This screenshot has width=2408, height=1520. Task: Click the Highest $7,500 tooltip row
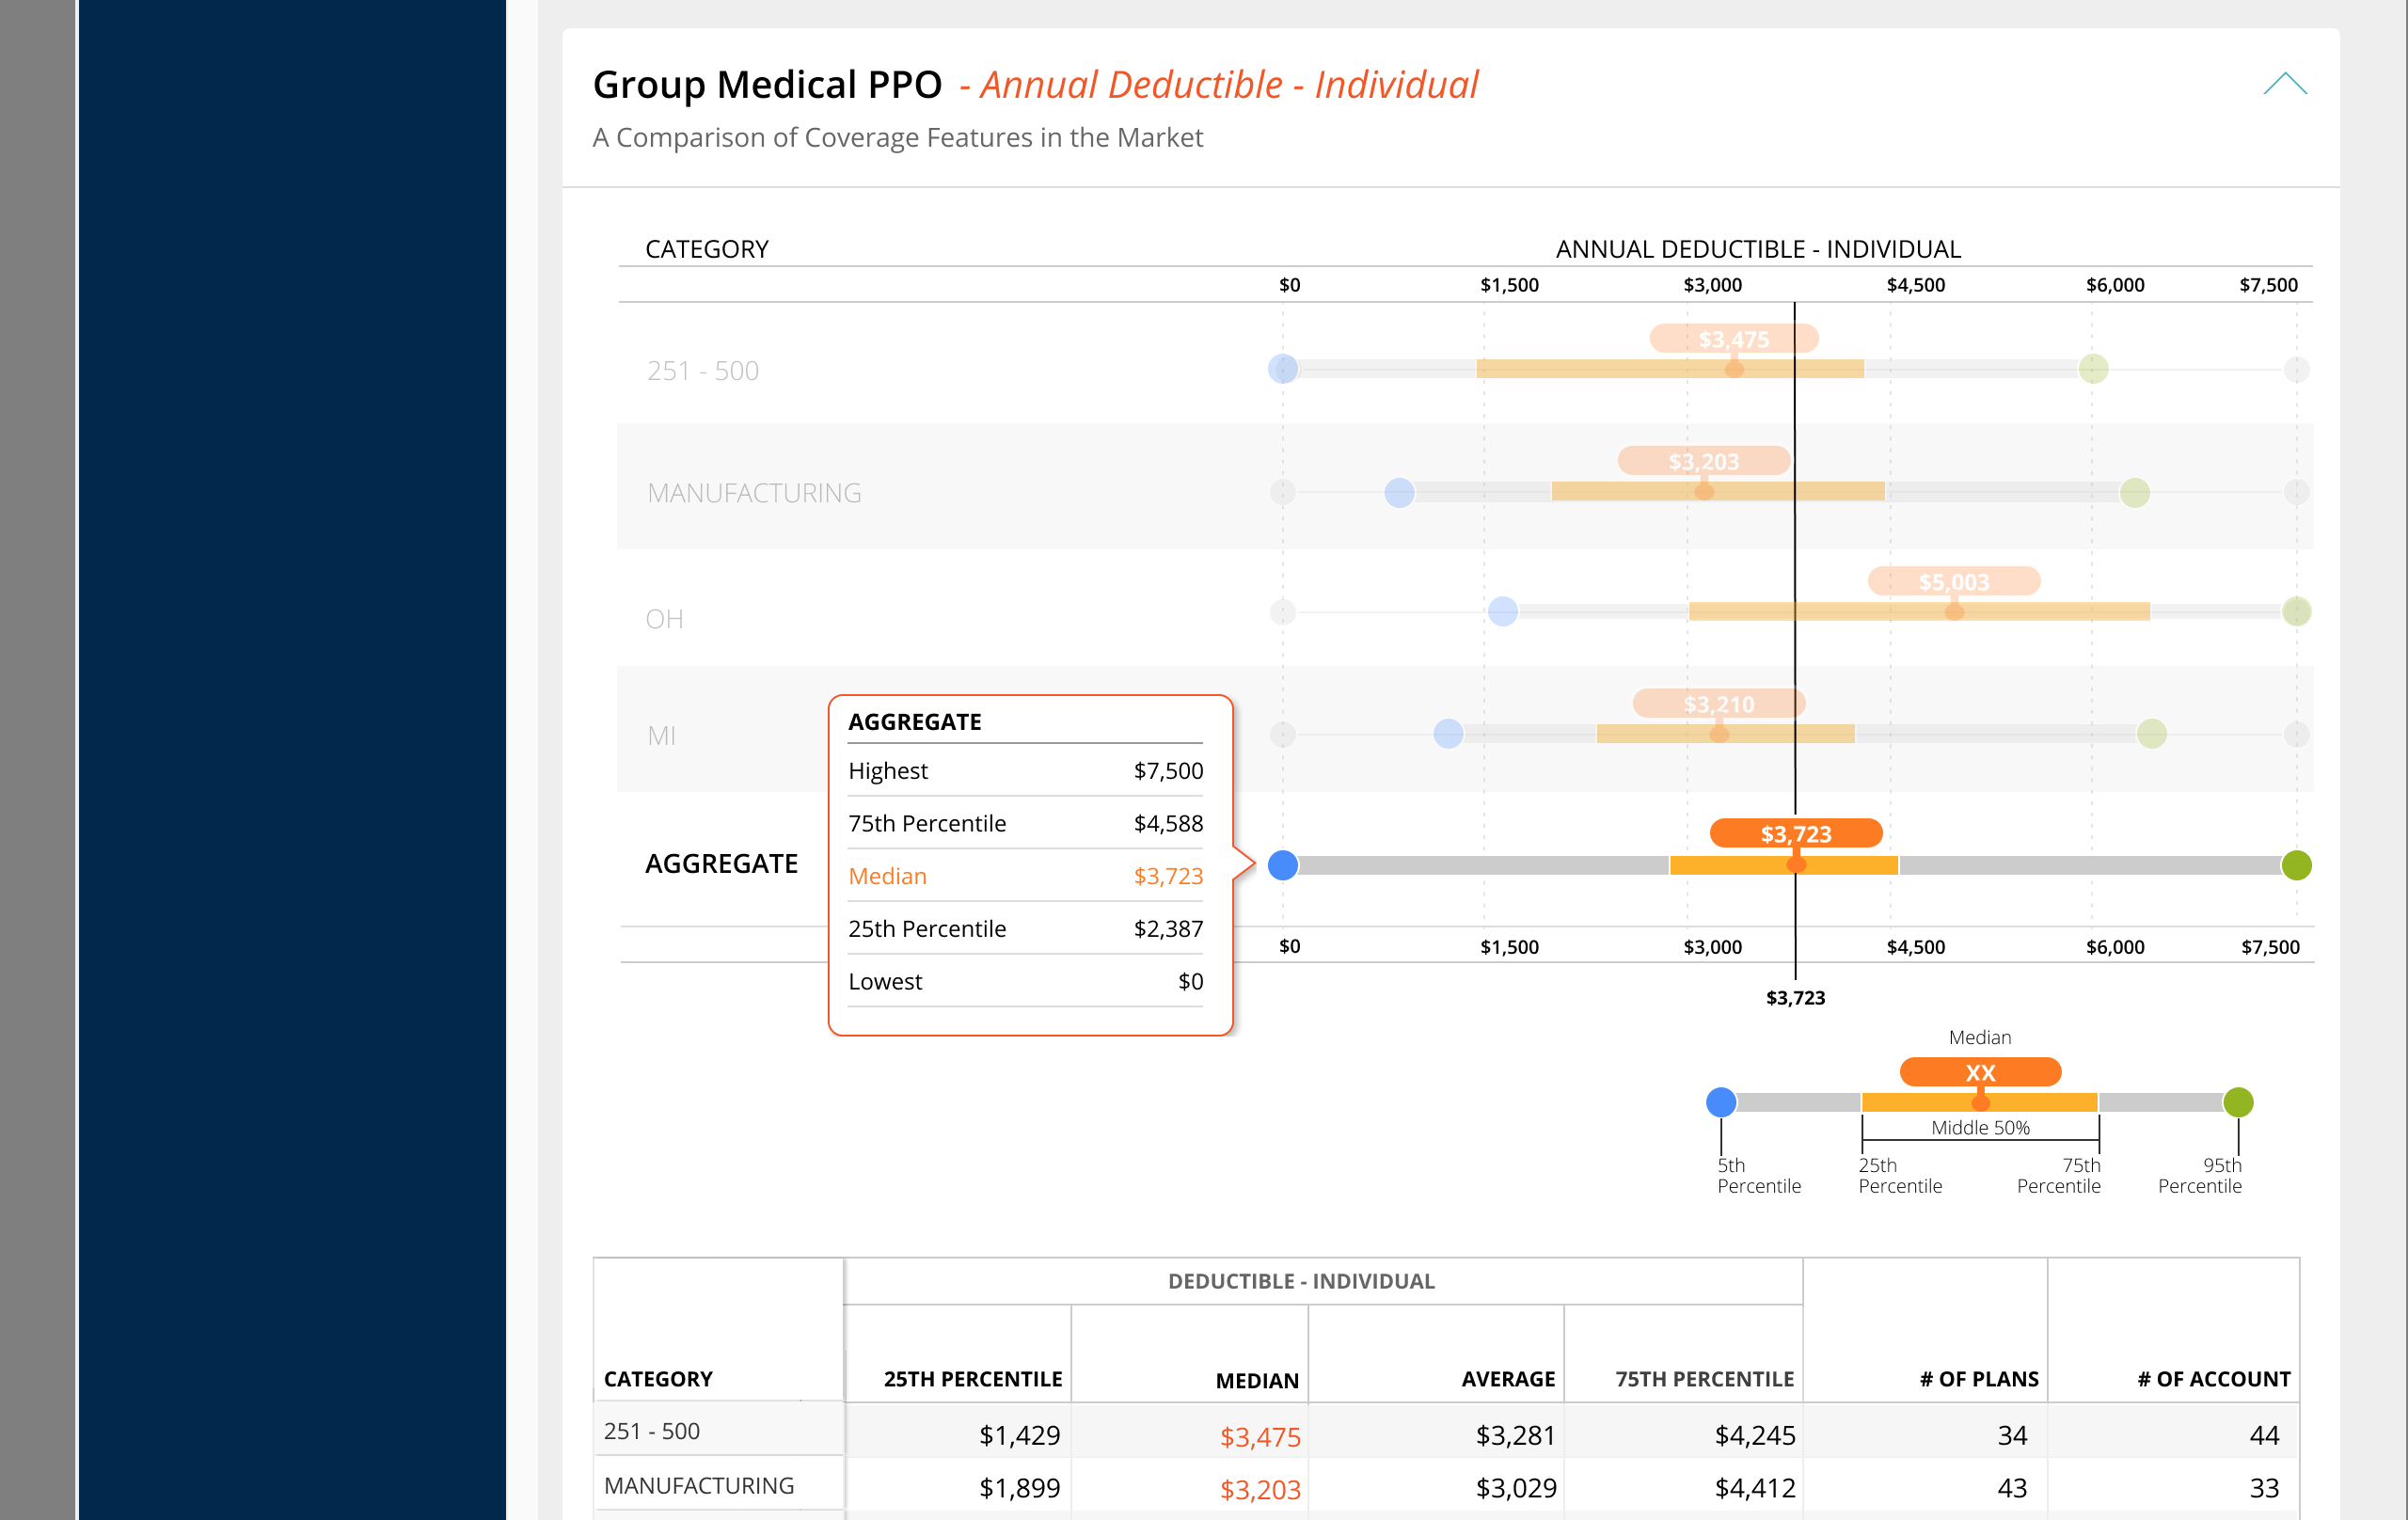[x=1025, y=771]
